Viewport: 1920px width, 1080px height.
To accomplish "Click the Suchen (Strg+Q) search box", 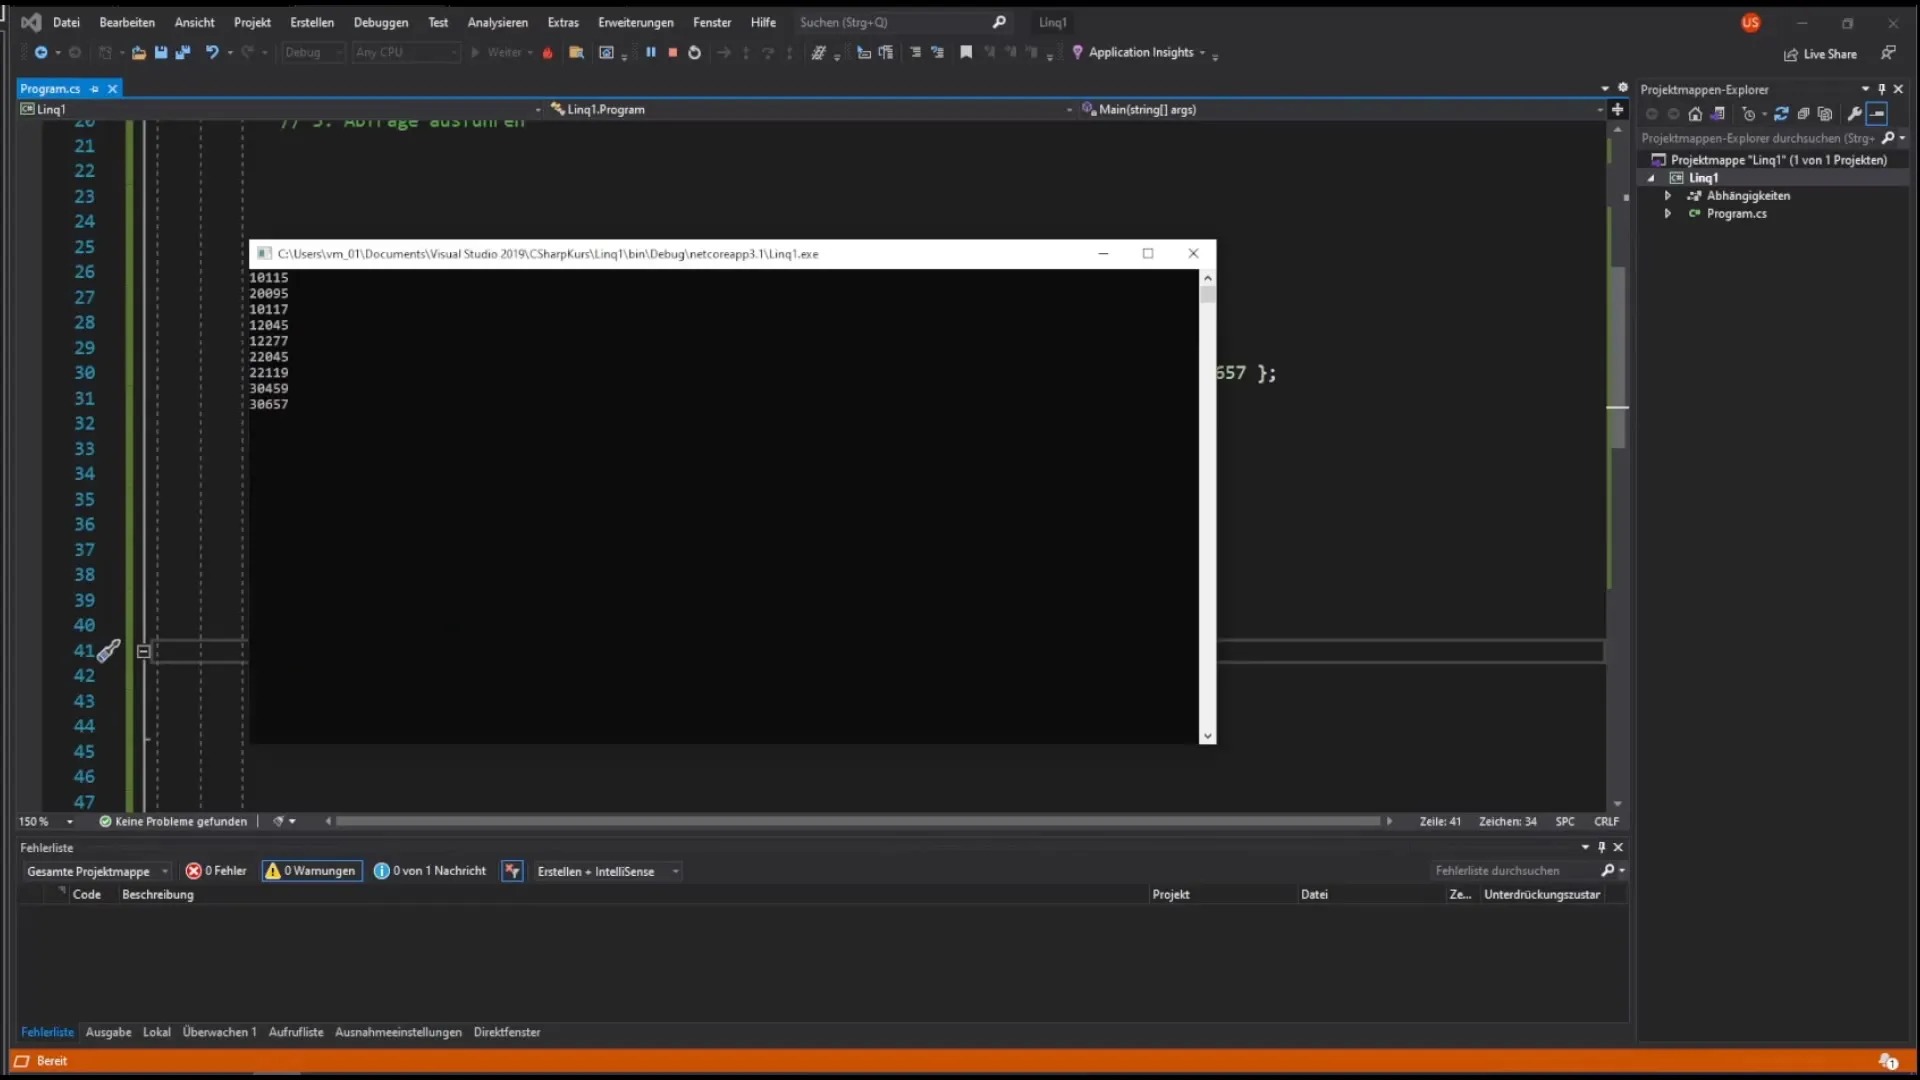I will (902, 22).
